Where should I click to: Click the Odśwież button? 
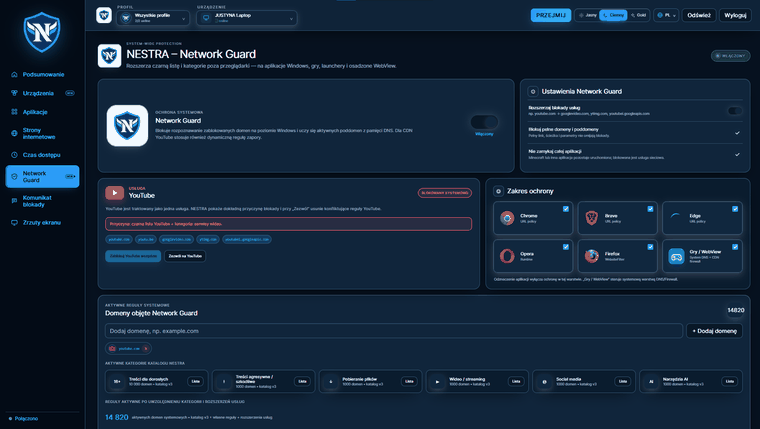click(x=699, y=15)
